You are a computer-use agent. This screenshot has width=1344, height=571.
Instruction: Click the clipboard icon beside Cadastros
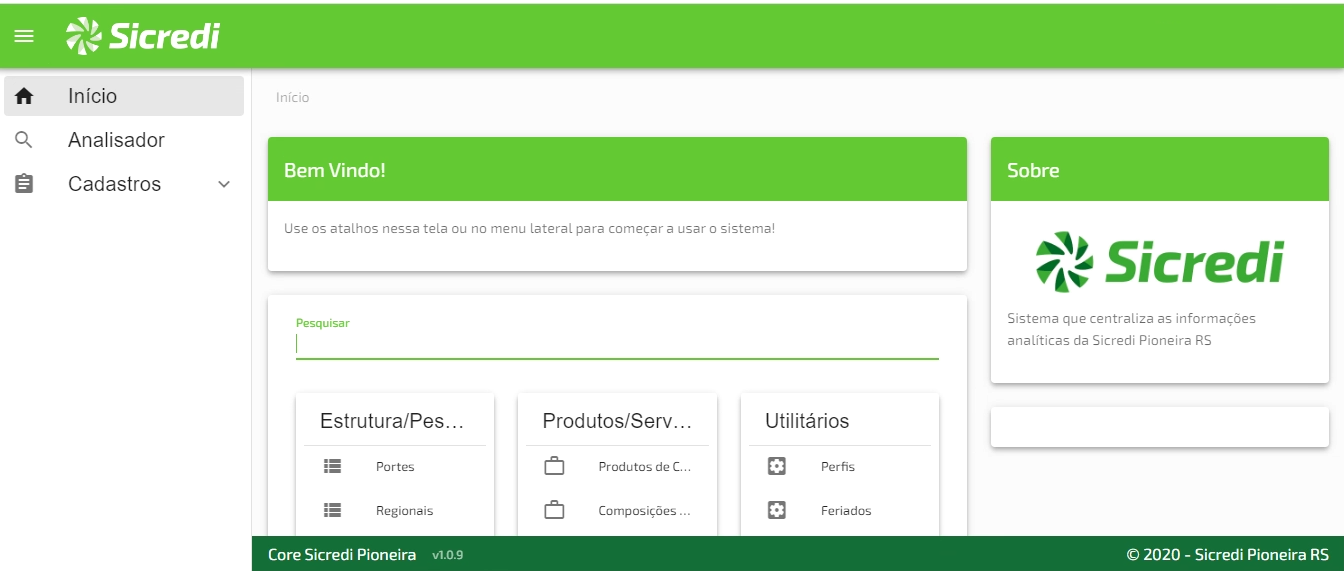(x=24, y=184)
